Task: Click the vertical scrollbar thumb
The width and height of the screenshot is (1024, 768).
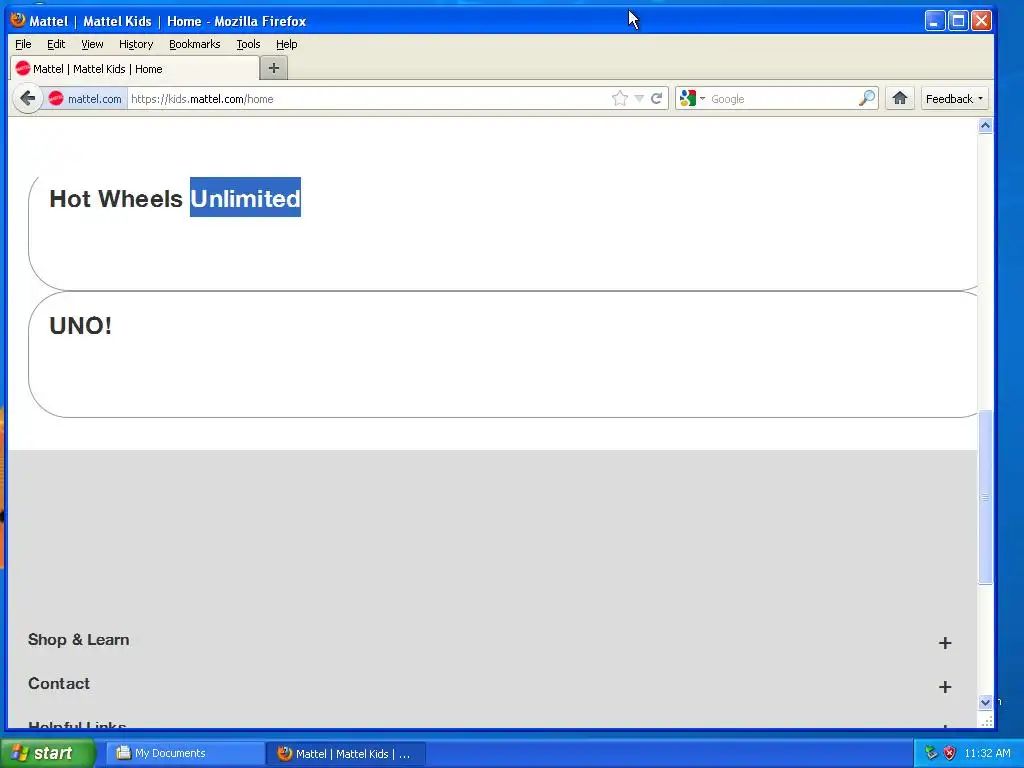Action: pyautogui.click(x=985, y=496)
